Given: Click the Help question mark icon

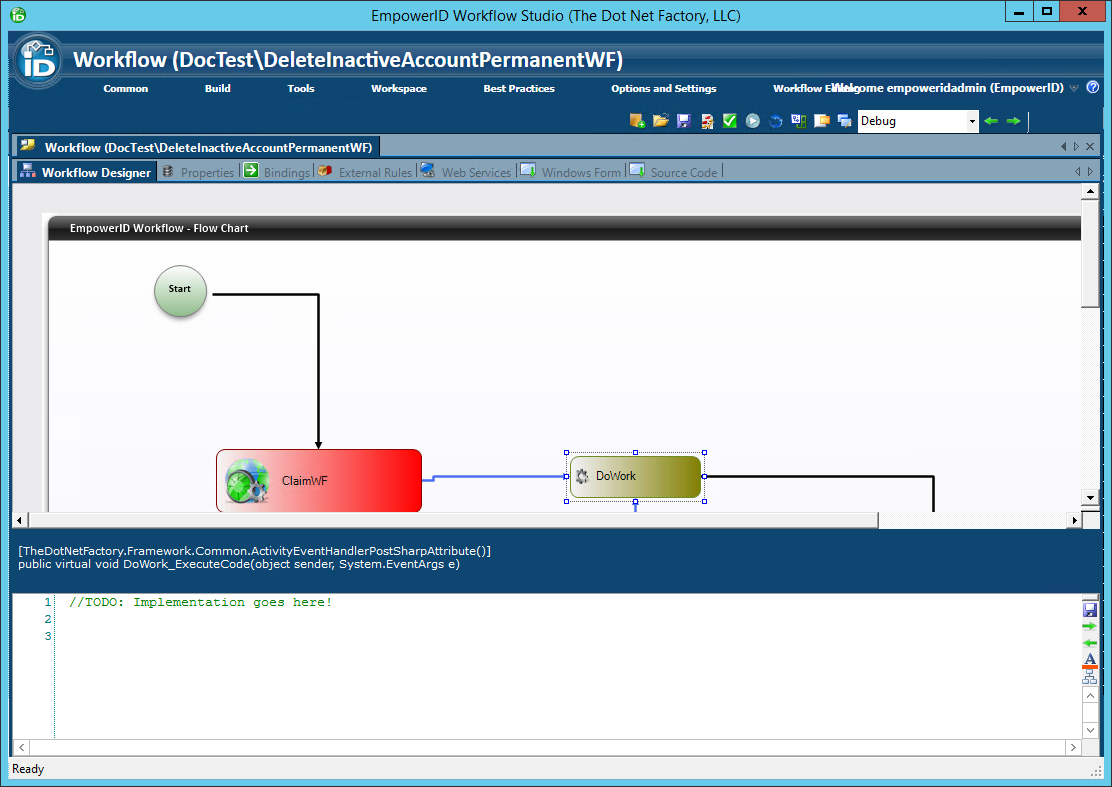Looking at the screenshot, I should 1093,87.
